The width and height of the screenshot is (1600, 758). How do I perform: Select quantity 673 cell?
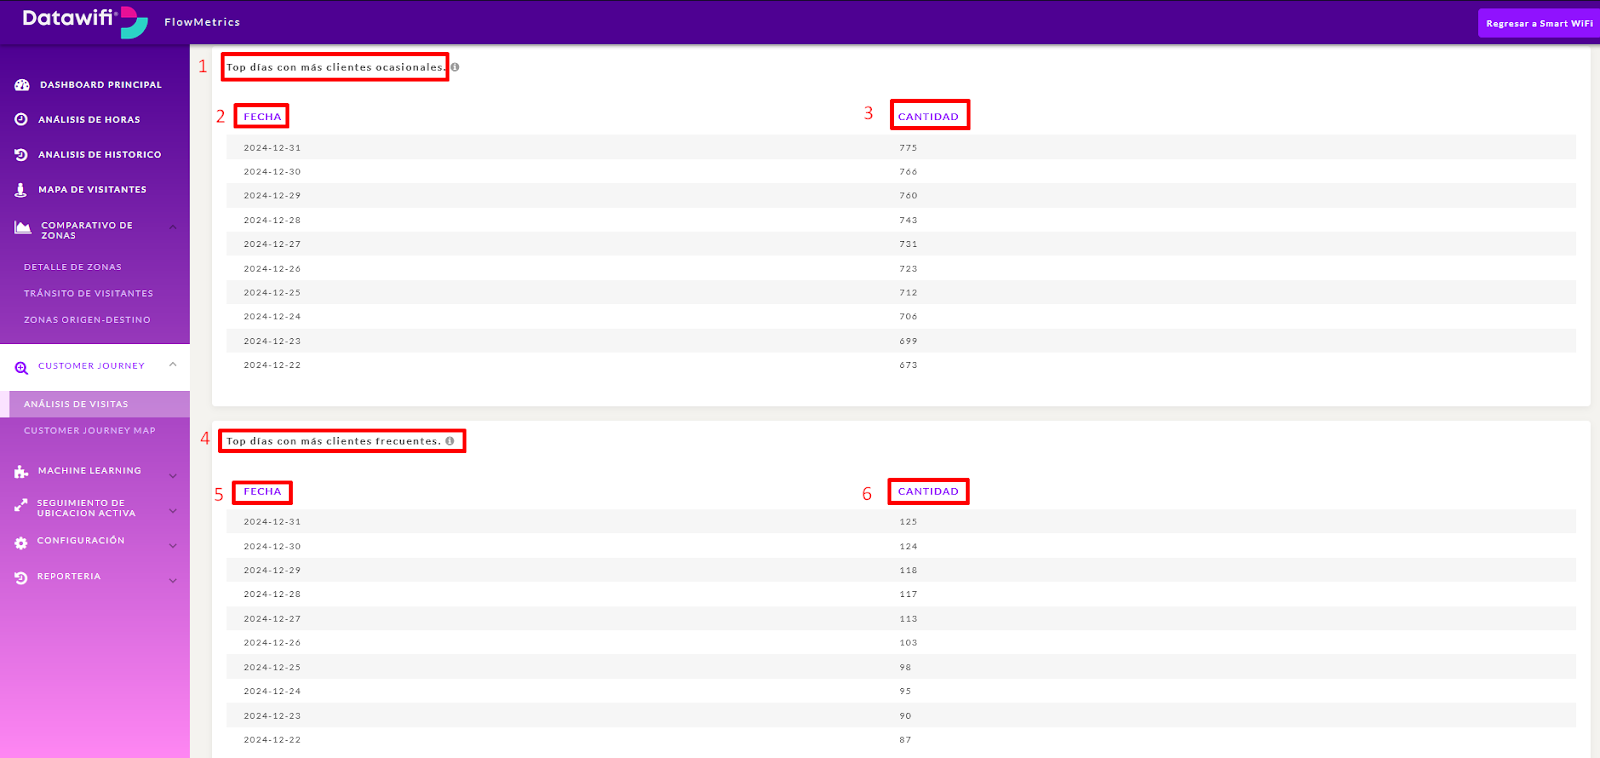908,365
